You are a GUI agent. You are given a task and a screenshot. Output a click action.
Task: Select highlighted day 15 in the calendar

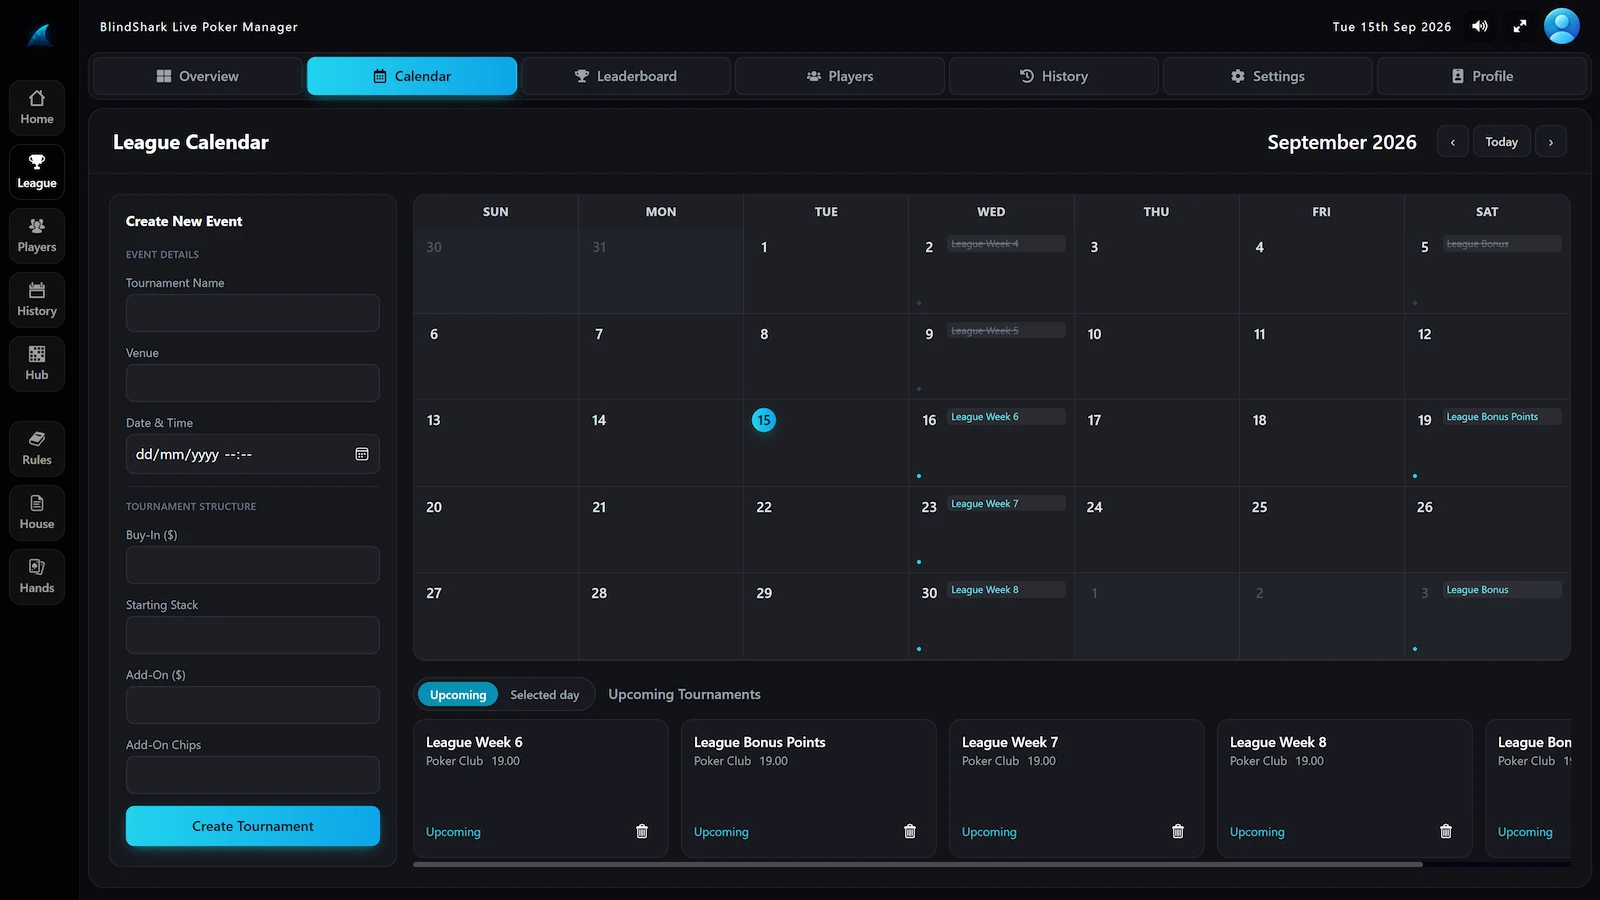[x=764, y=420]
